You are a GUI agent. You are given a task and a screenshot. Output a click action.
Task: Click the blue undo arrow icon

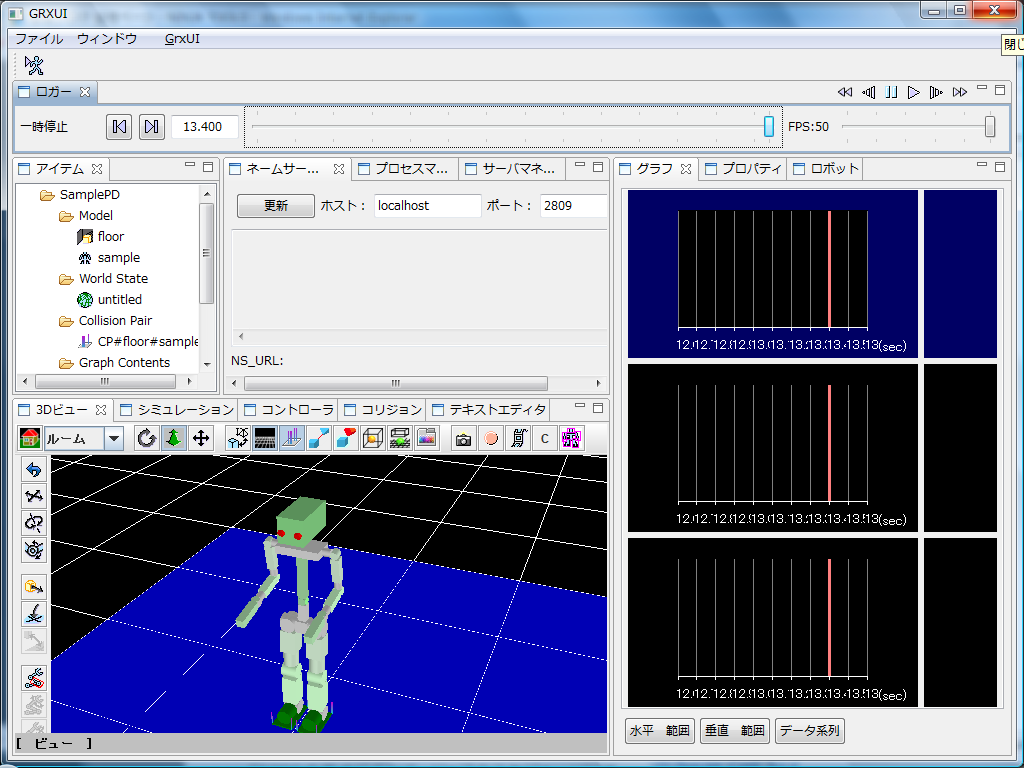point(34,470)
